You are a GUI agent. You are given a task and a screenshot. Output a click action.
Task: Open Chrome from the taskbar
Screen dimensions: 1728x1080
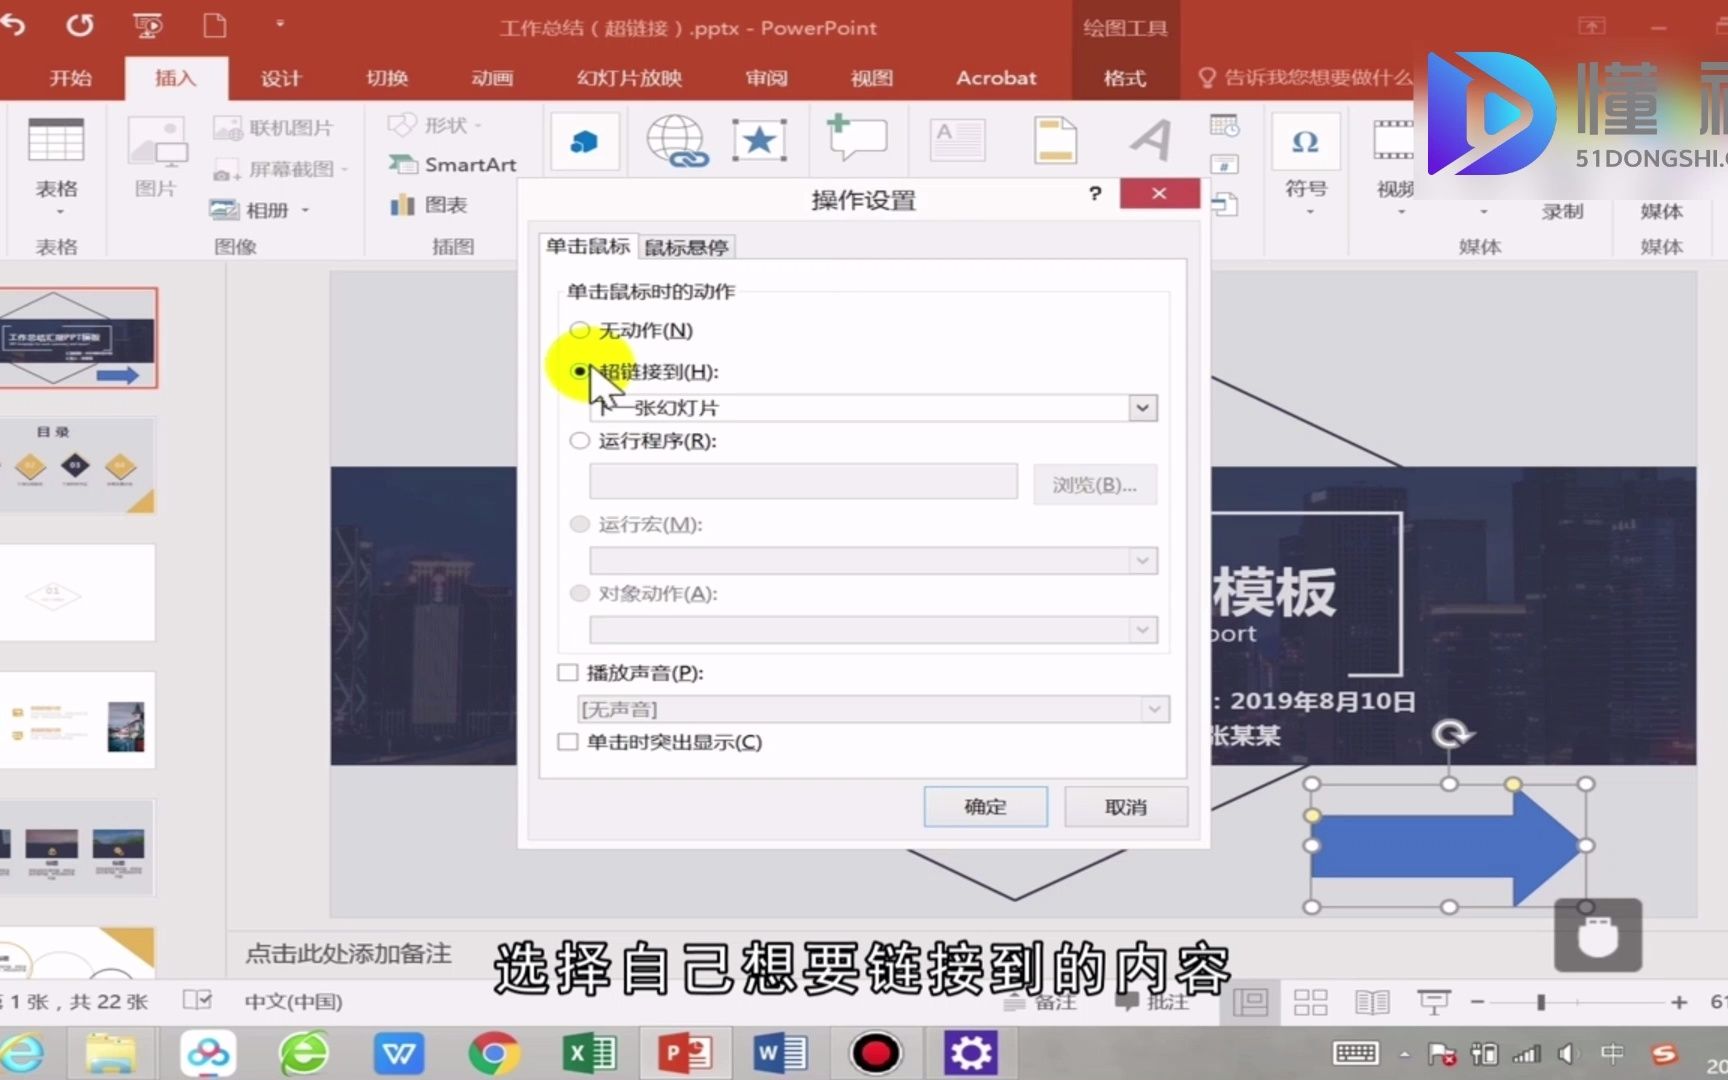pyautogui.click(x=494, y=1053)
